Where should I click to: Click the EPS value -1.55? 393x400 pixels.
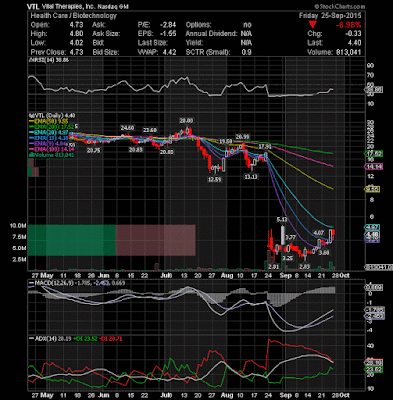pos(168,34)
